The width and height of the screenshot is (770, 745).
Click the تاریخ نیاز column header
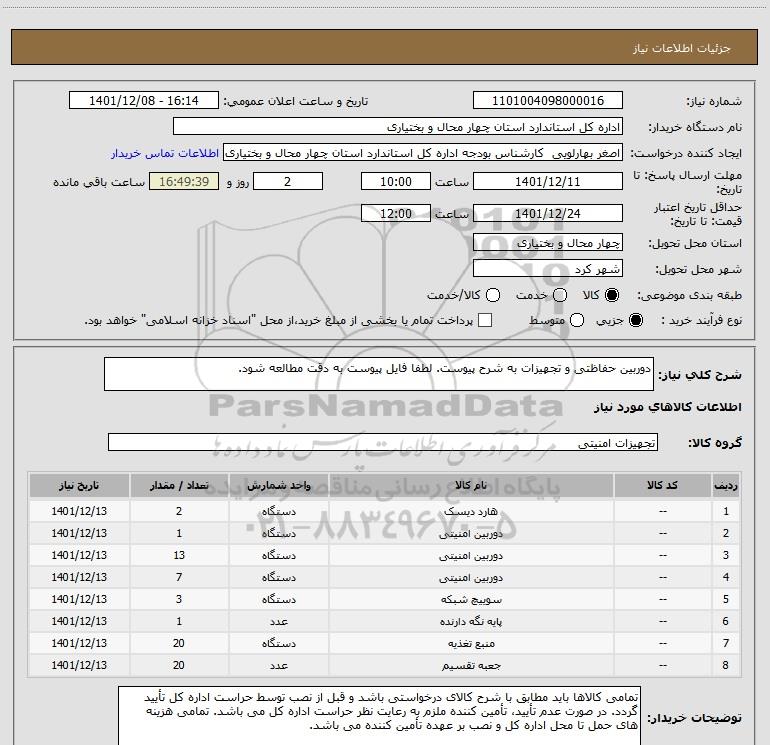[x=79, y=486]
